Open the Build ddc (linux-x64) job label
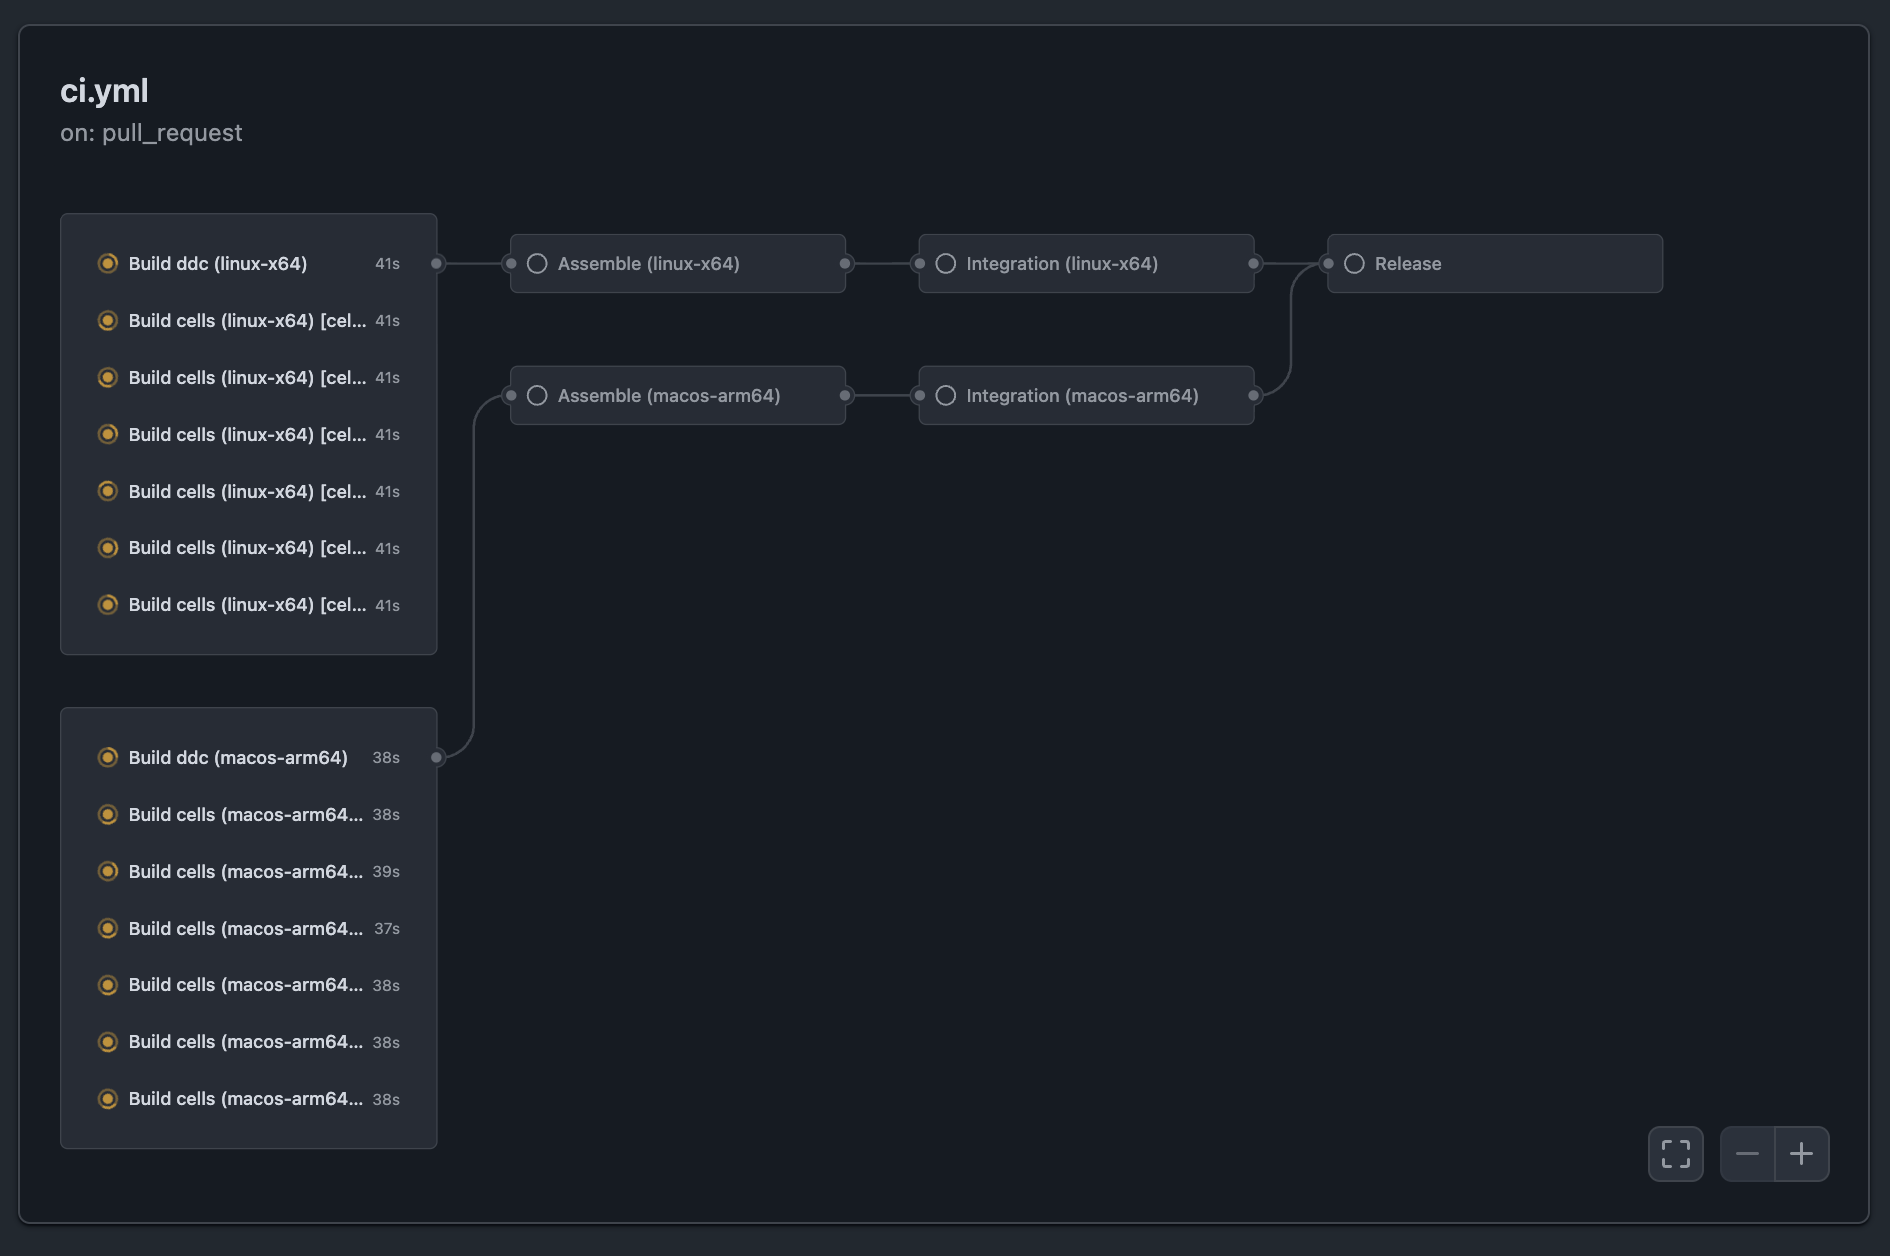This screenshot has height=1256, width=1890. 217,264
